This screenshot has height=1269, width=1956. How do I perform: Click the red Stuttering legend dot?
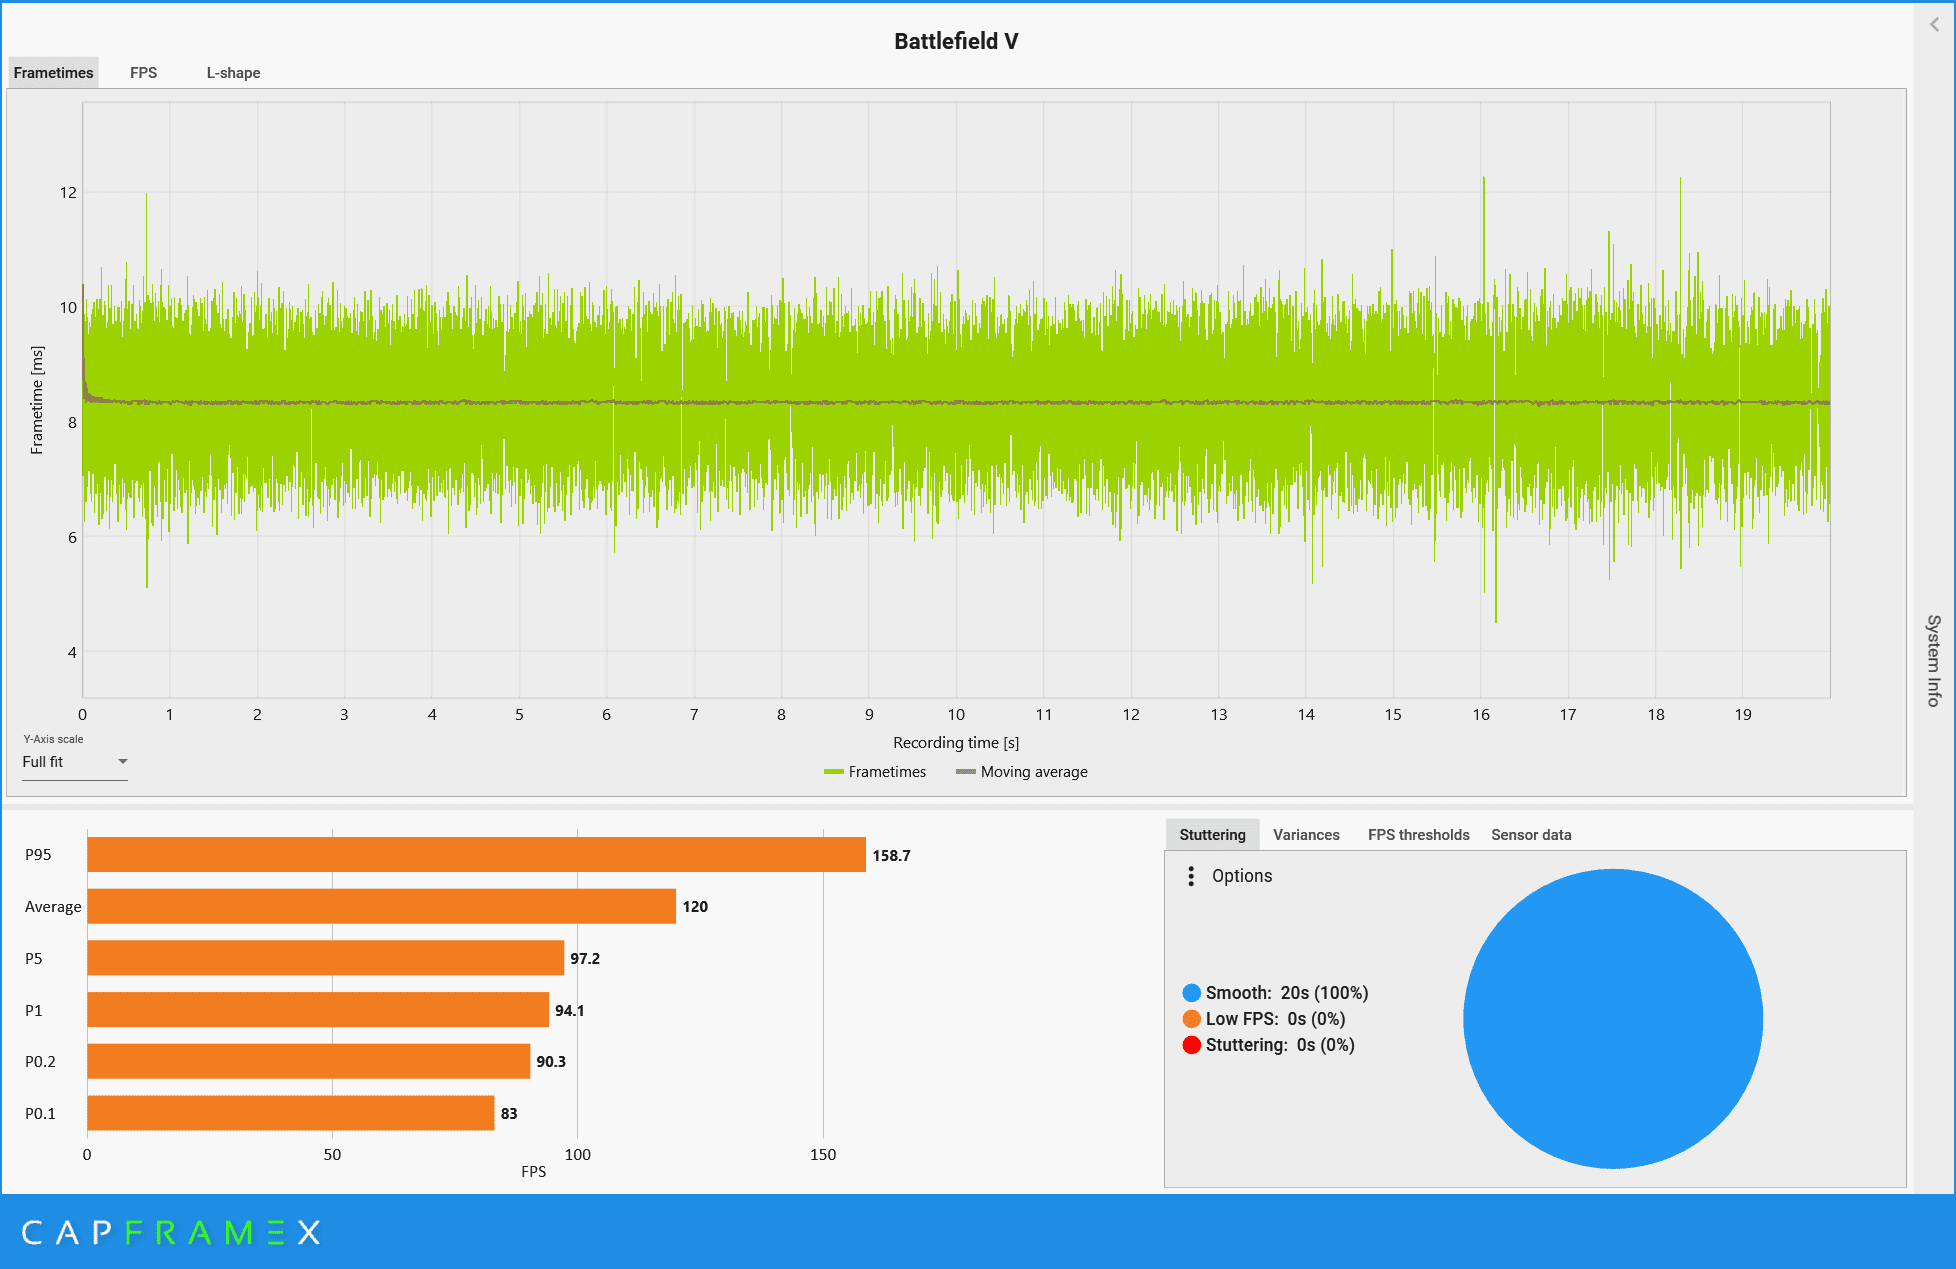[x=1191, y=1045]
